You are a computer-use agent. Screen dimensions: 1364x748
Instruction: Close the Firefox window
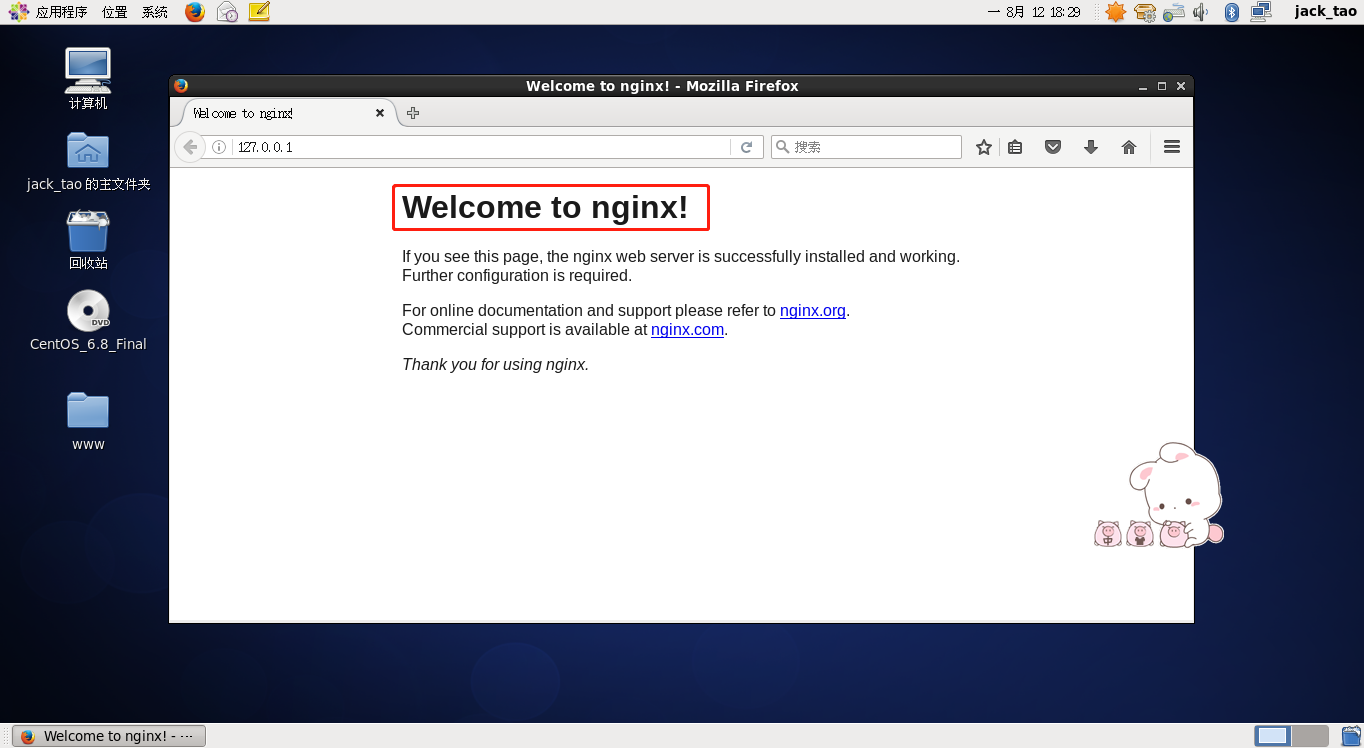(1181, 87)
